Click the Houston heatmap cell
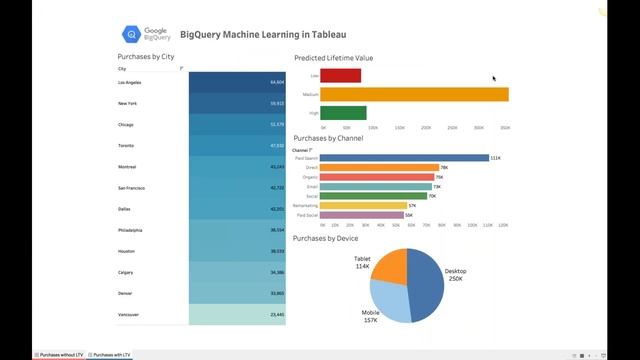640x360 pixels. tap(237, 251)
